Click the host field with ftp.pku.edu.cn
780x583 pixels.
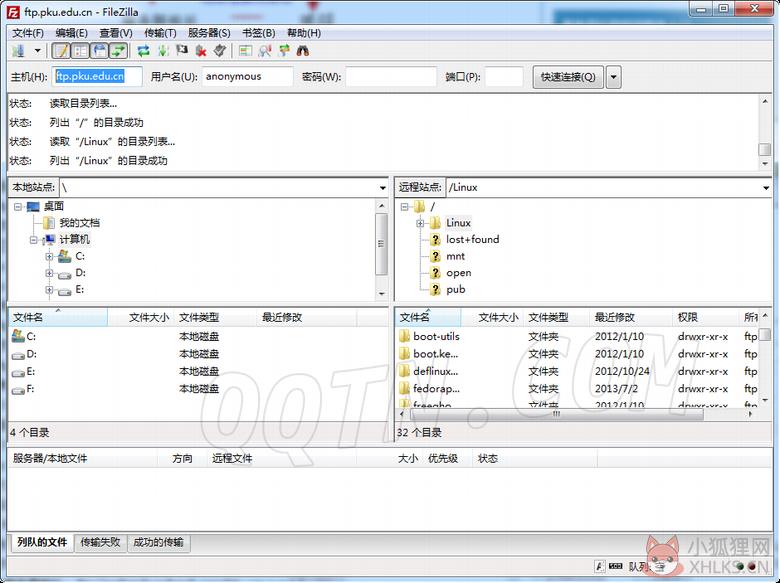click(97, 77)
